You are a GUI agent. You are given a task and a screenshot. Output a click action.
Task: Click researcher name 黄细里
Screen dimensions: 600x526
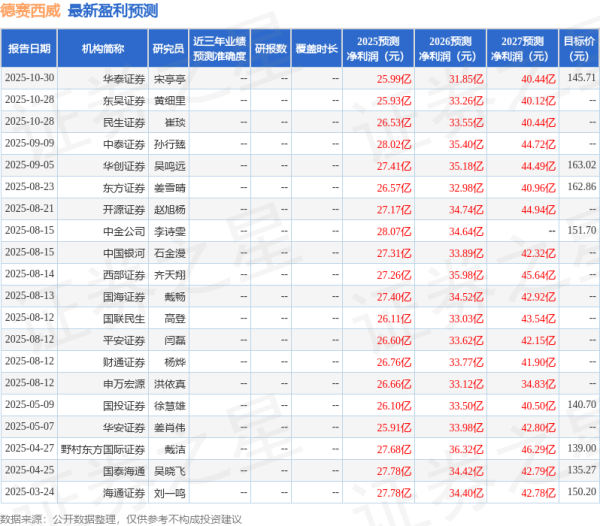170,101
